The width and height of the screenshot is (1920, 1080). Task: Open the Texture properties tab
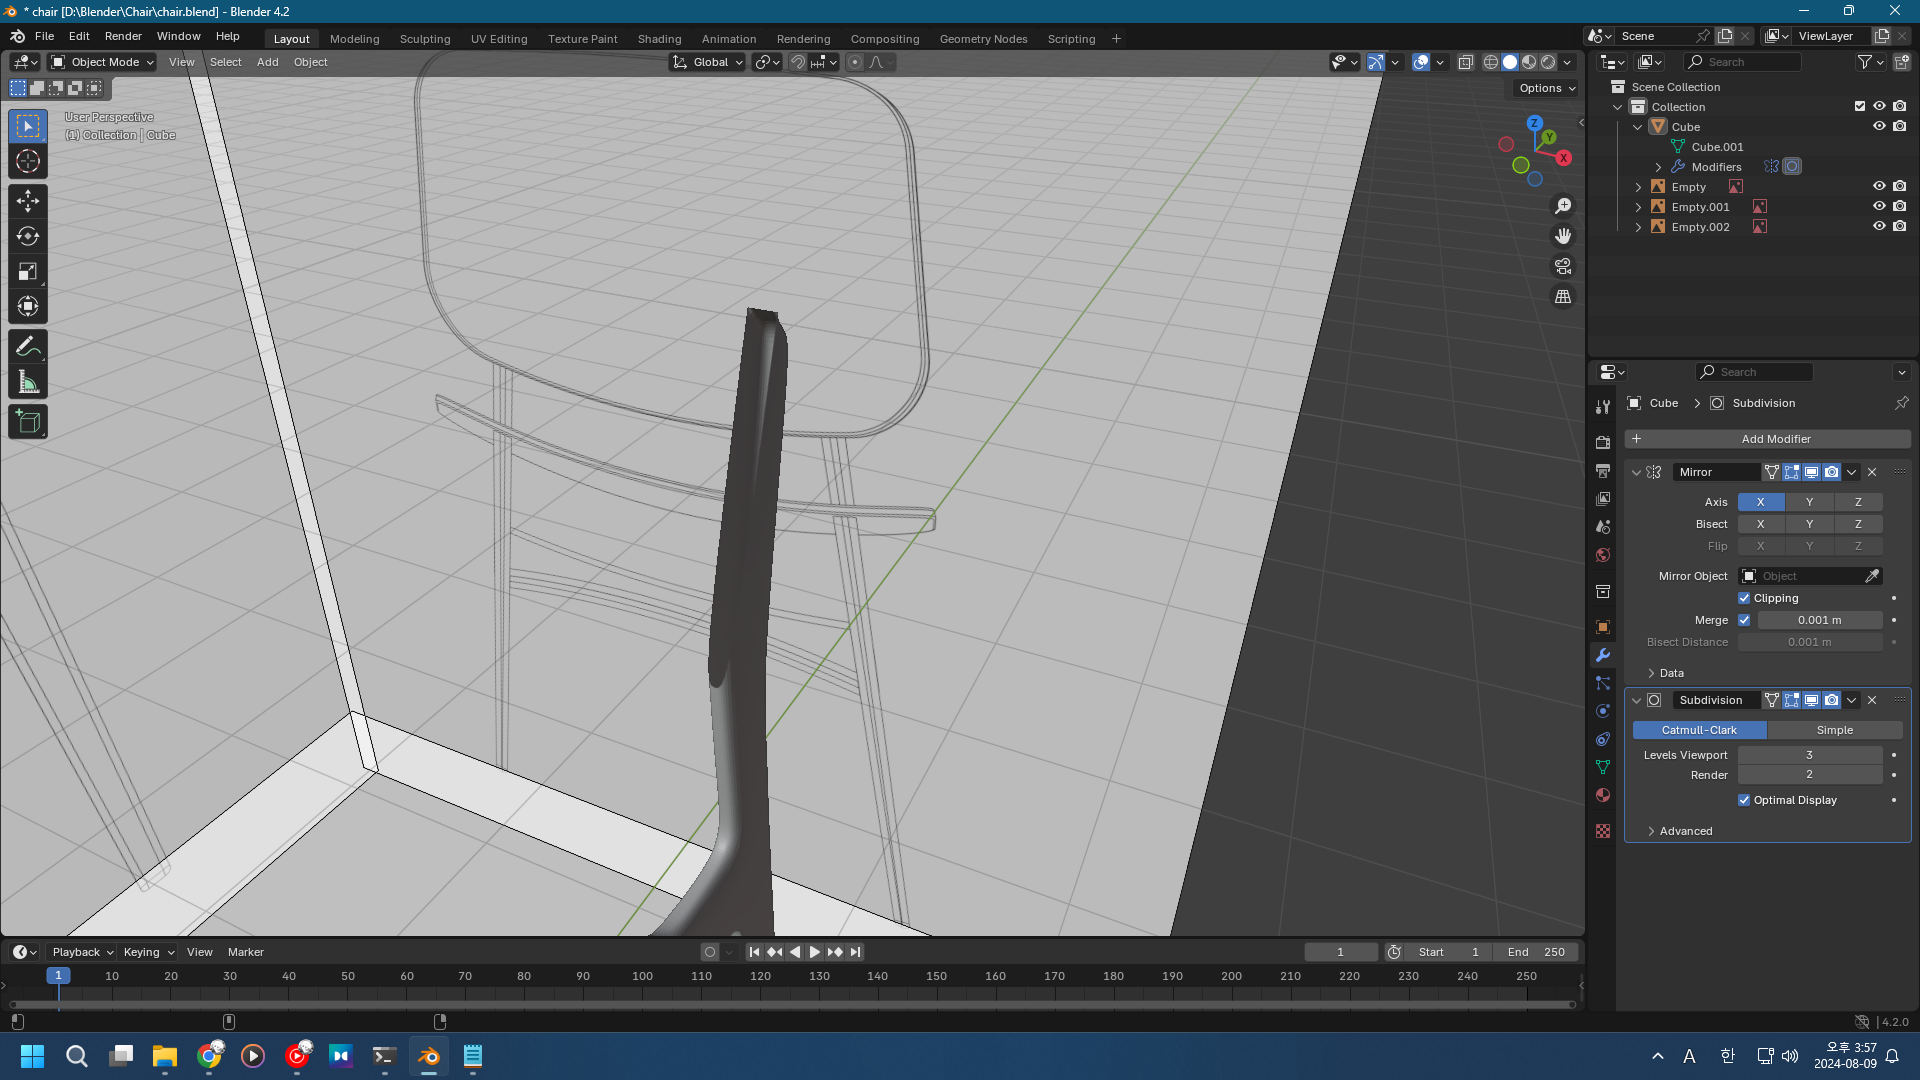[1603, 831]
